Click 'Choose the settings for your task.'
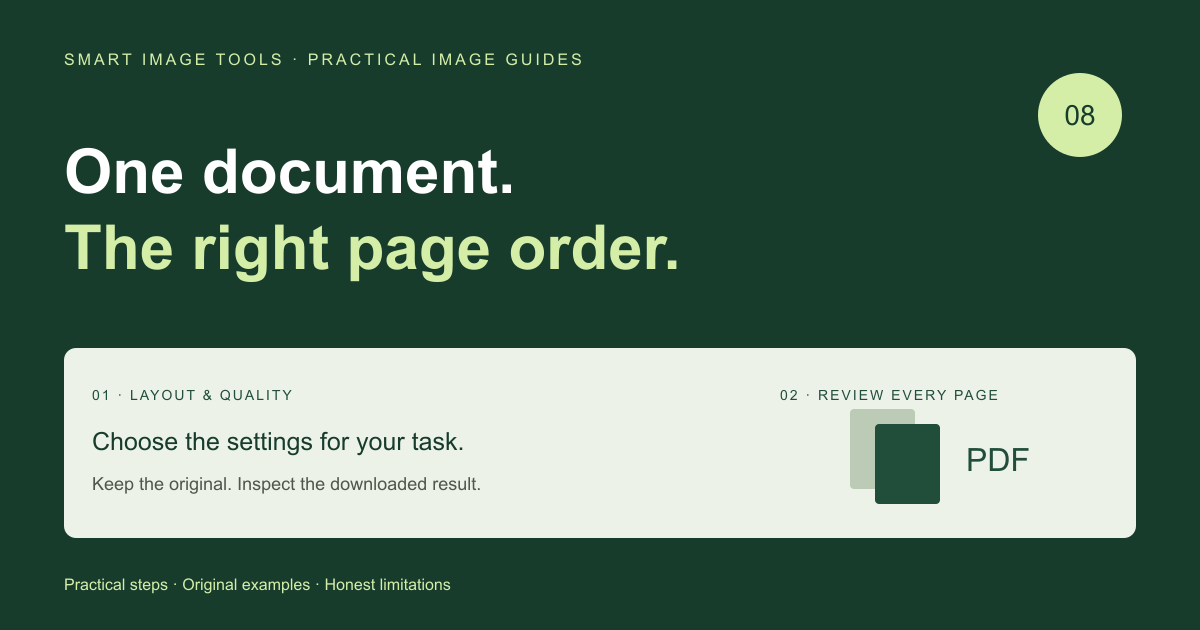1200x630 pixels. pyautogui.click(x=278, y=442)
